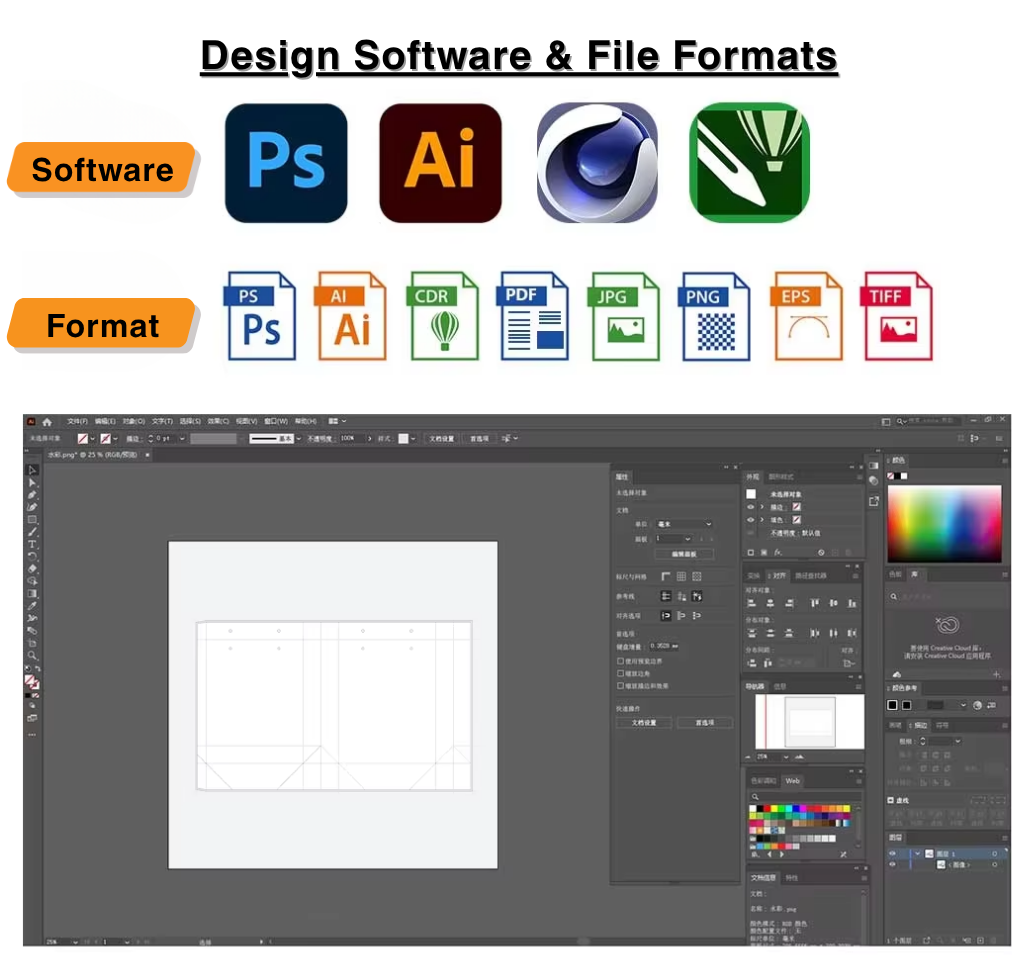The height and width of the screenshot is (955, 1012).
Task: Click the PDF file format icon
Action: [535, 316]
